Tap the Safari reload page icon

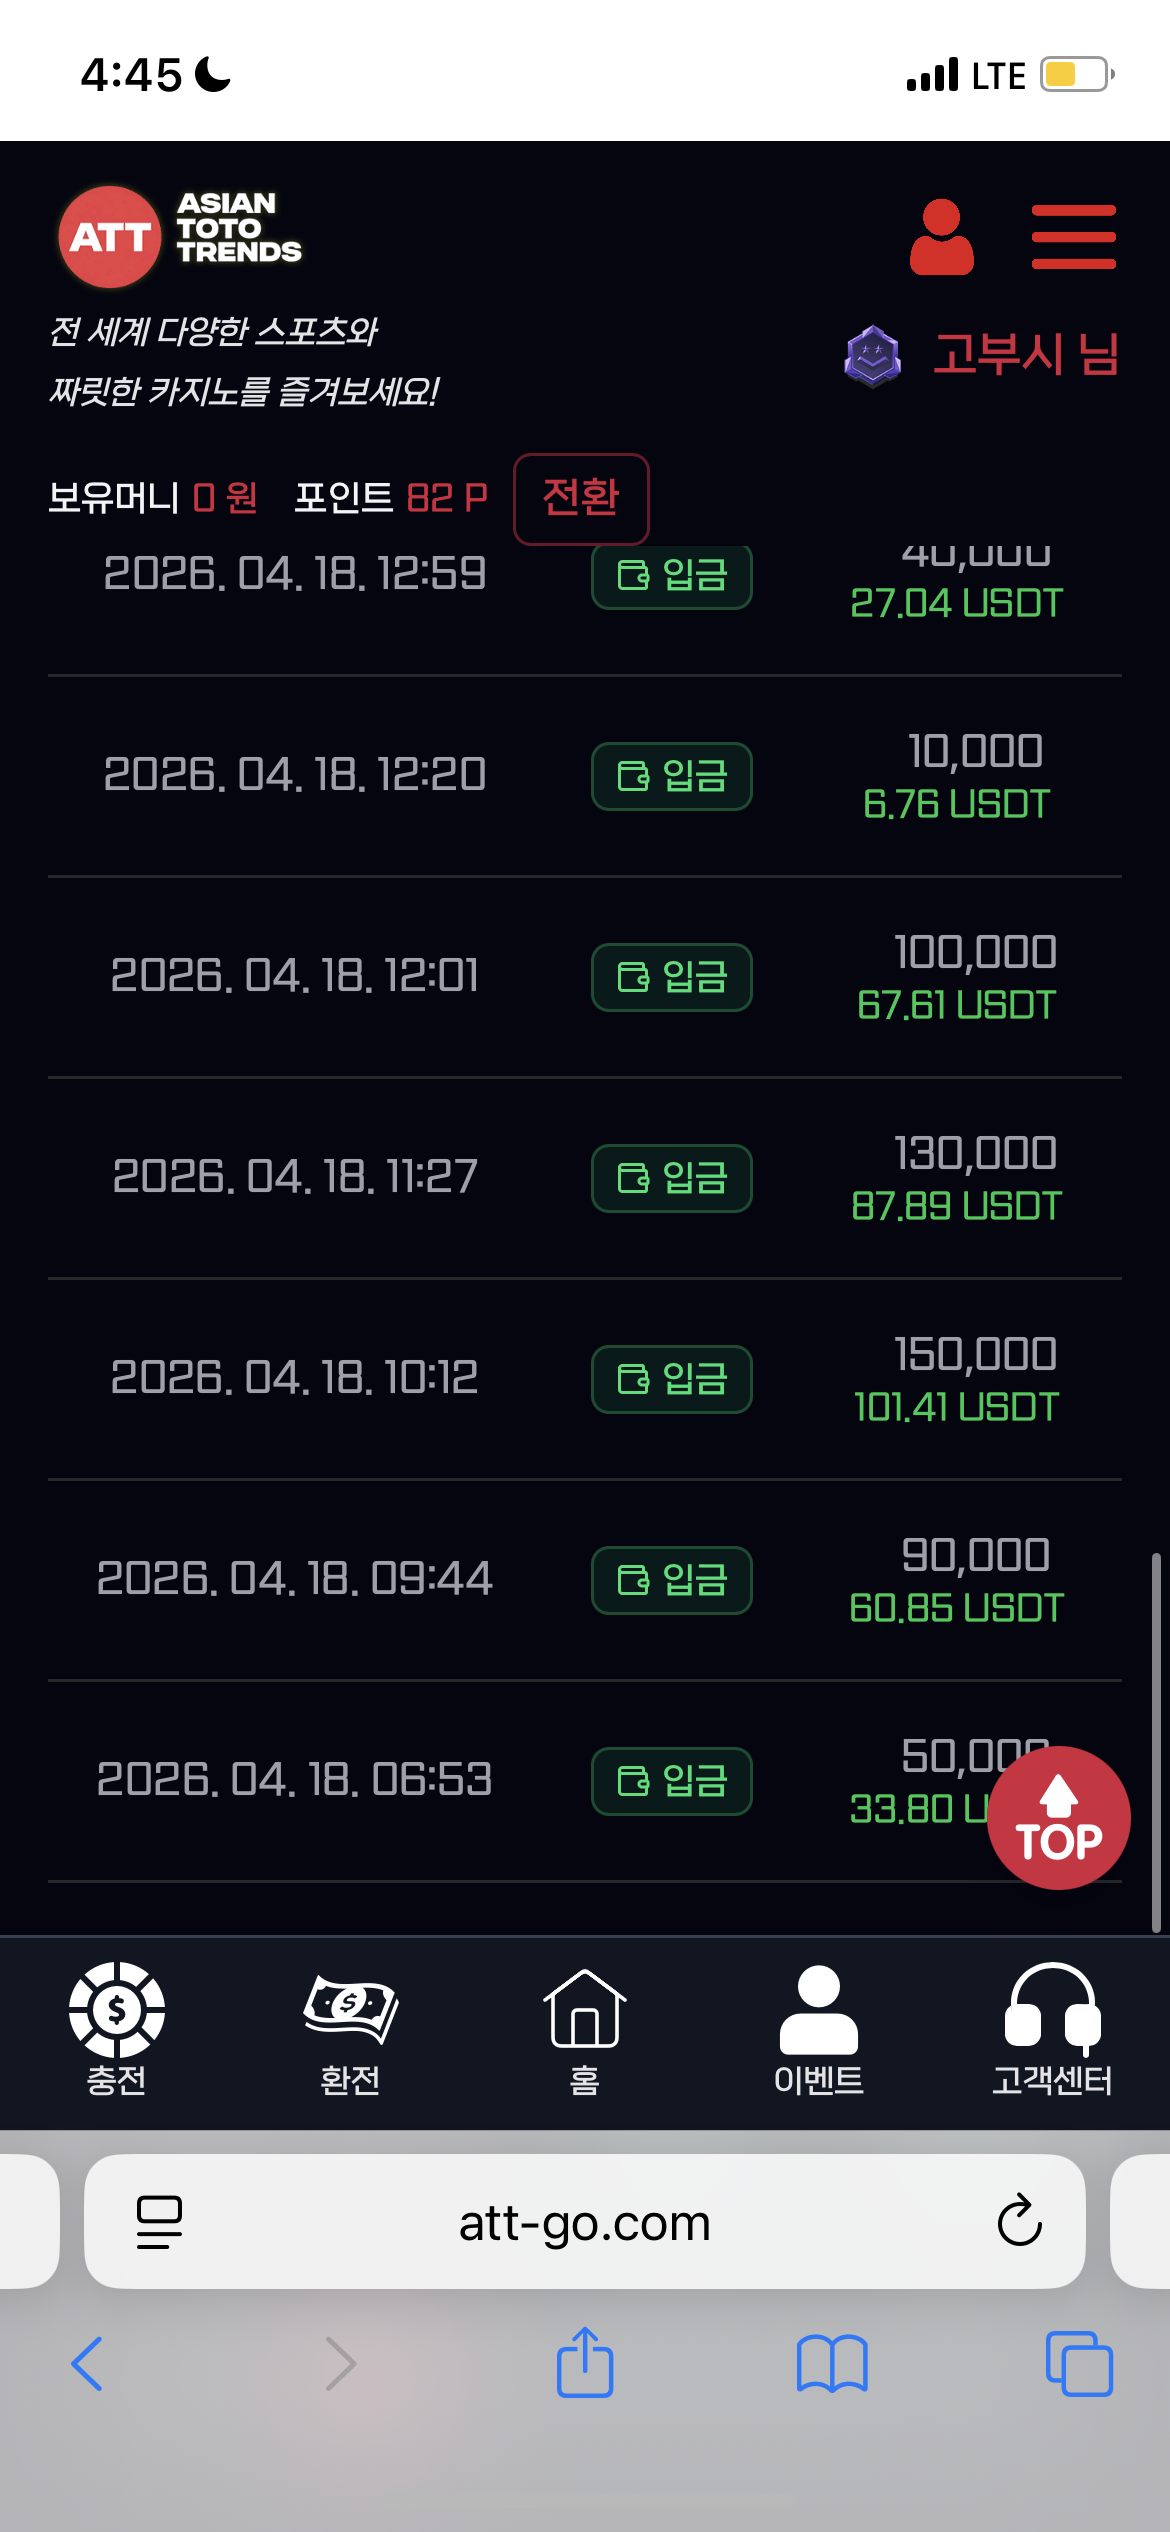click(x=1019, y=2221)
